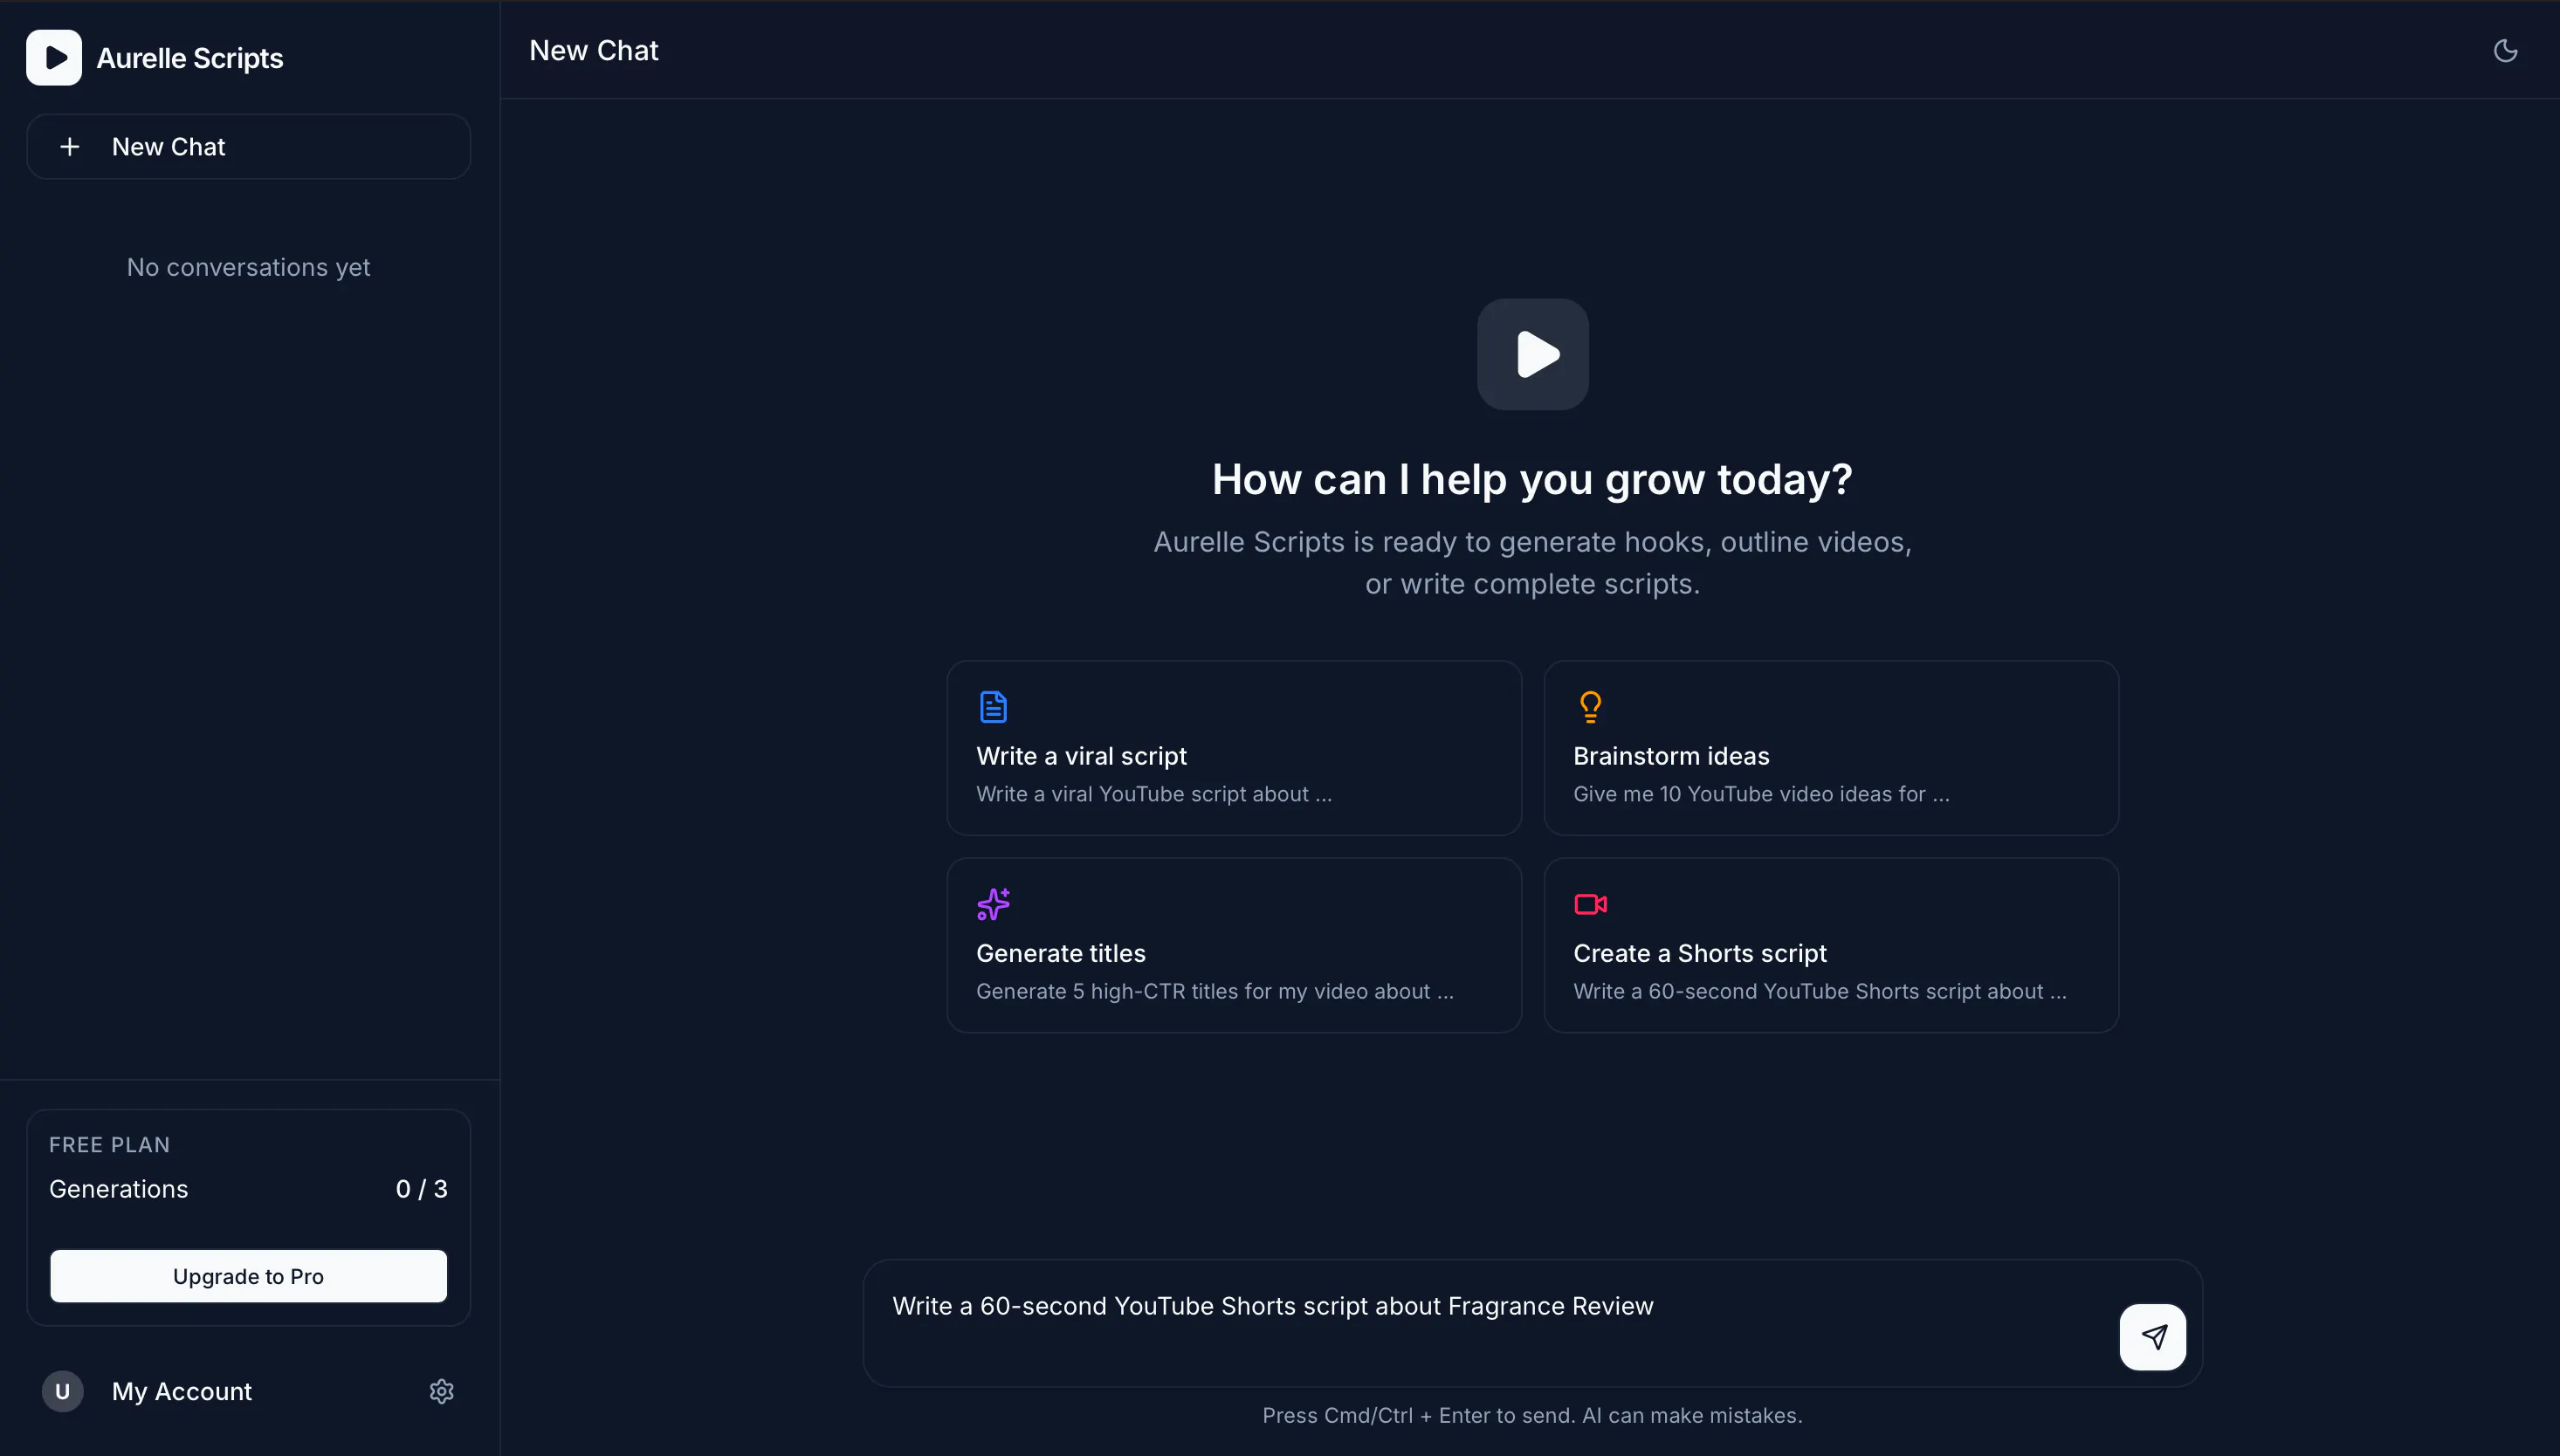Click the orange lightbulb icon on Brainstorm card
The image size is (2560, 1456).
[1590, 707]
